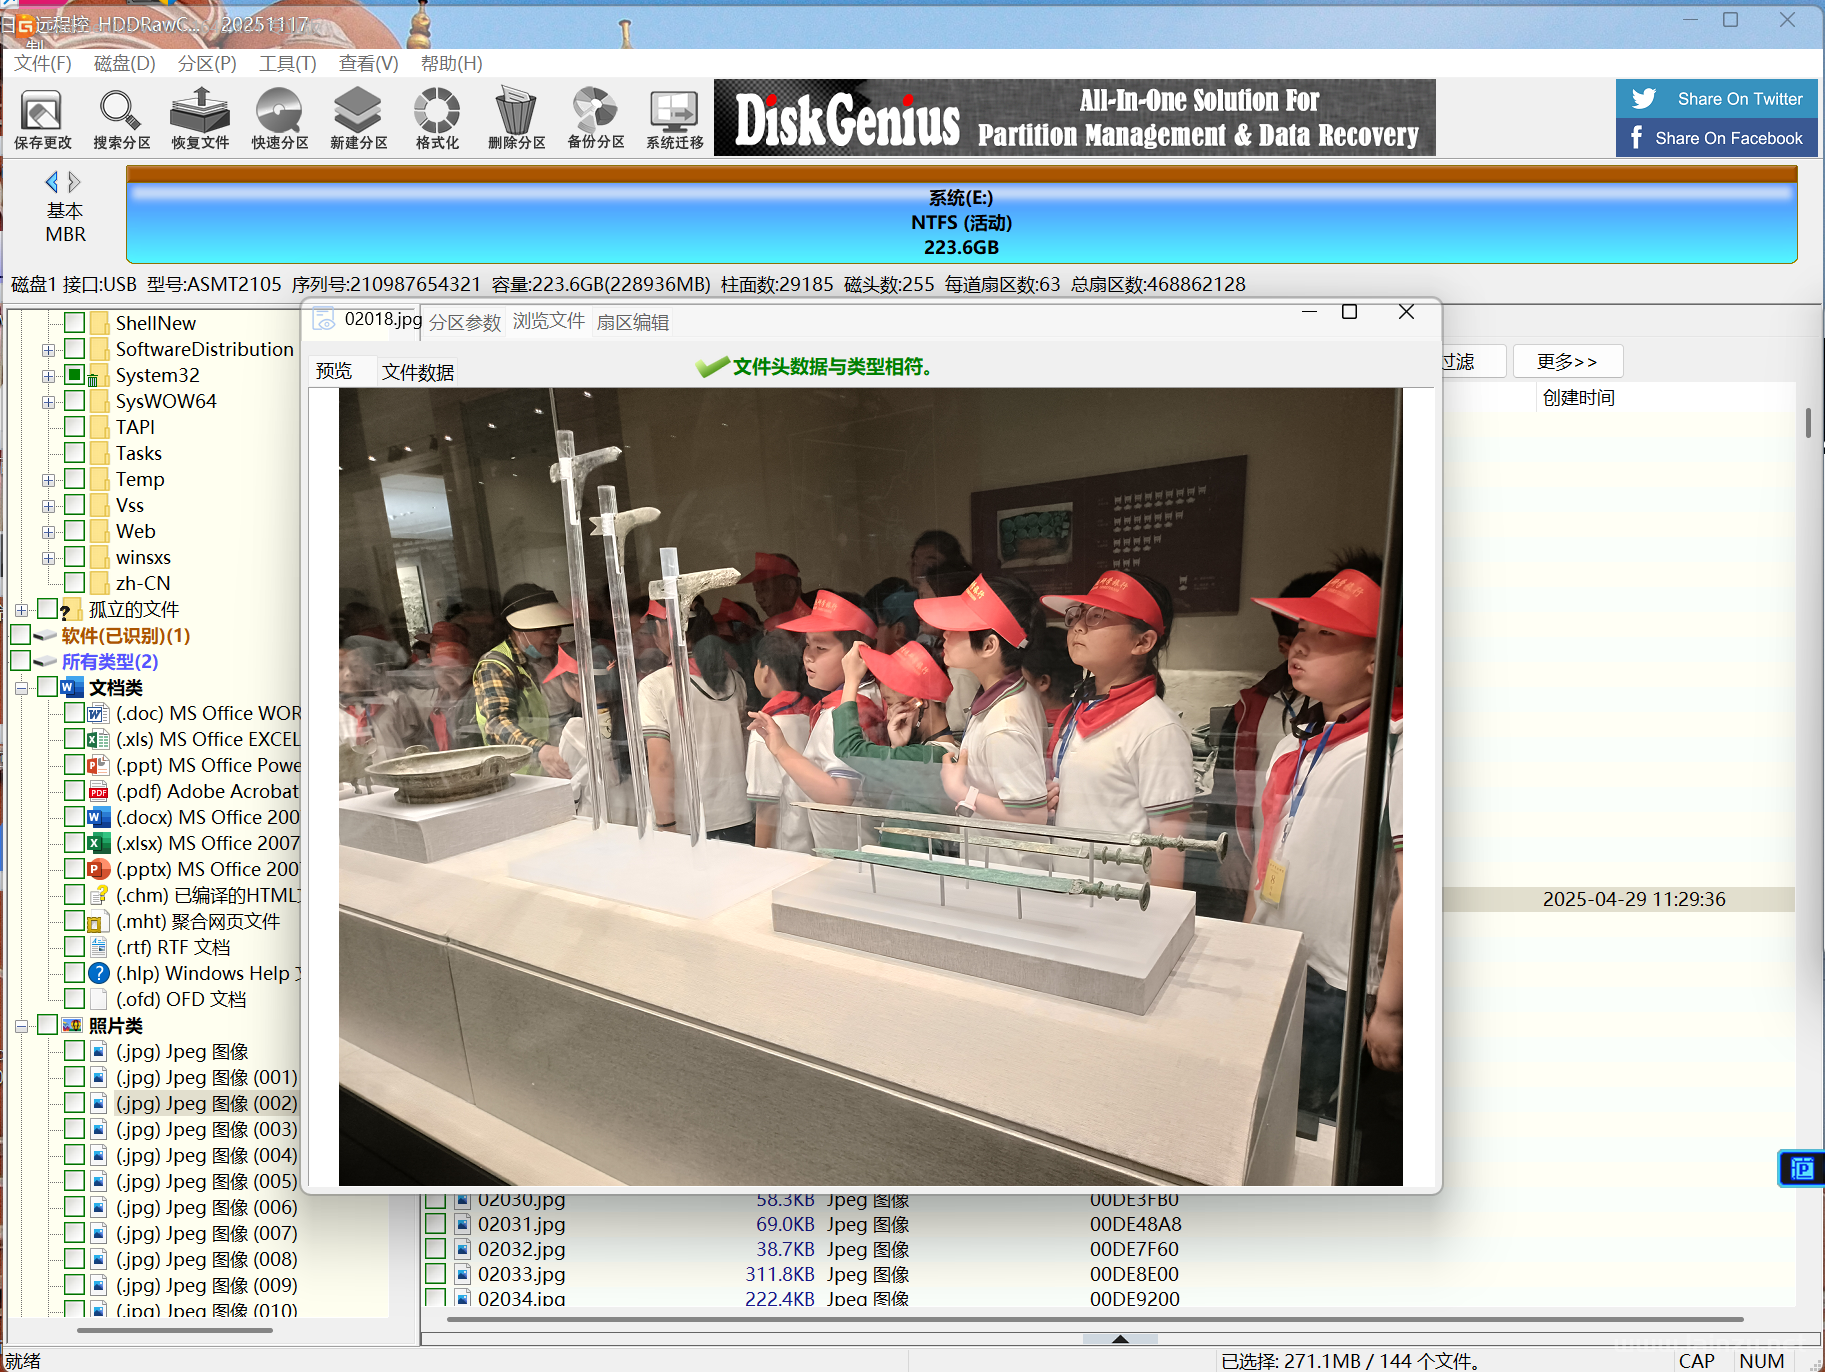The height and width of the screenshot is (1372, 1825).
Task: Check the box next to 02031.jpg
Action: [x=435, y=1224]
